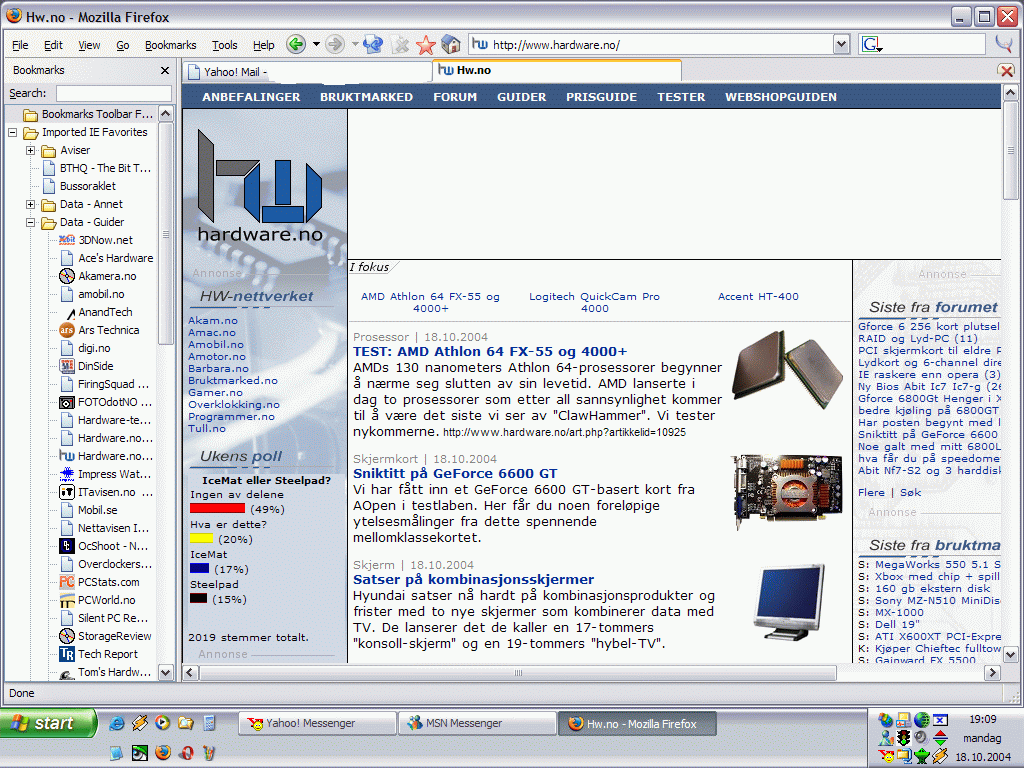Open the TESTER navigation link
Screen dimensions: 1024x768
coord(681,97)
